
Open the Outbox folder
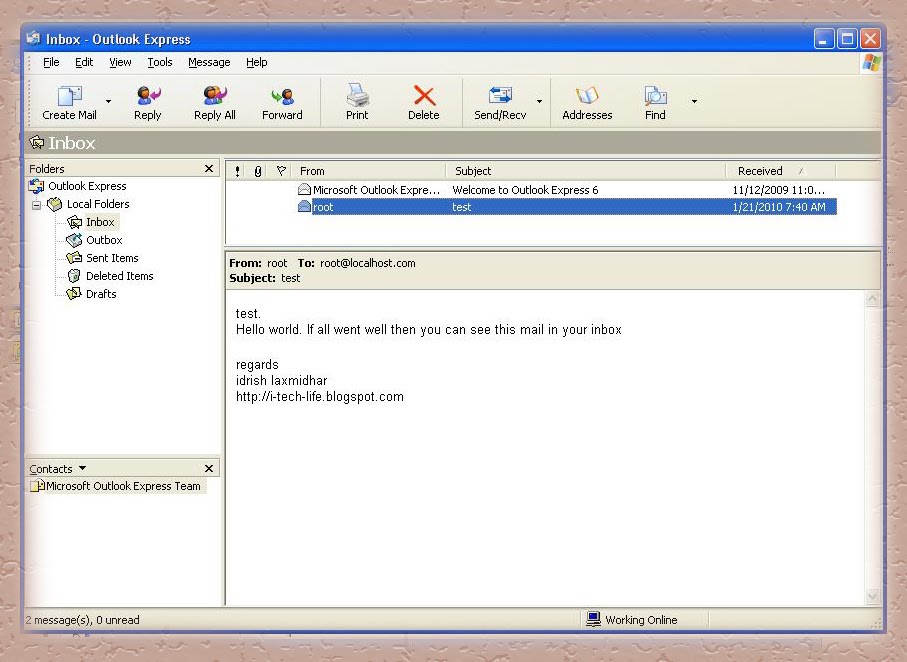[104, 240]
